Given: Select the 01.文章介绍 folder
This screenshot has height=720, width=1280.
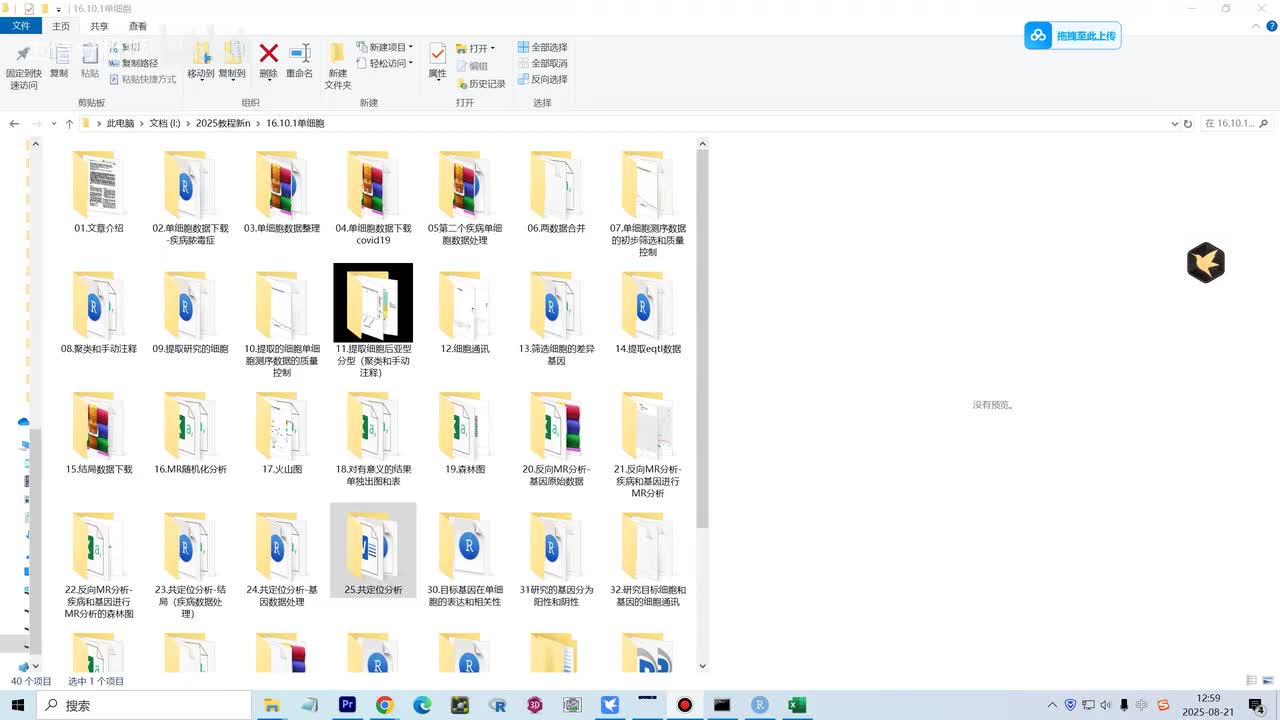Looking at the screenshot, I should point(99,192).
